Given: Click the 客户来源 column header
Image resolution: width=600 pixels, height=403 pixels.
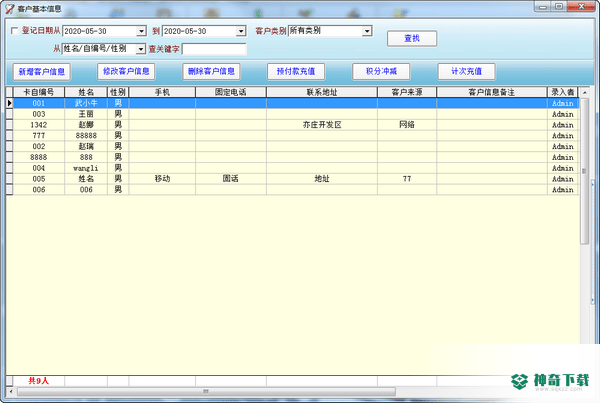Looking at the screenshot, I should point(407,92).
